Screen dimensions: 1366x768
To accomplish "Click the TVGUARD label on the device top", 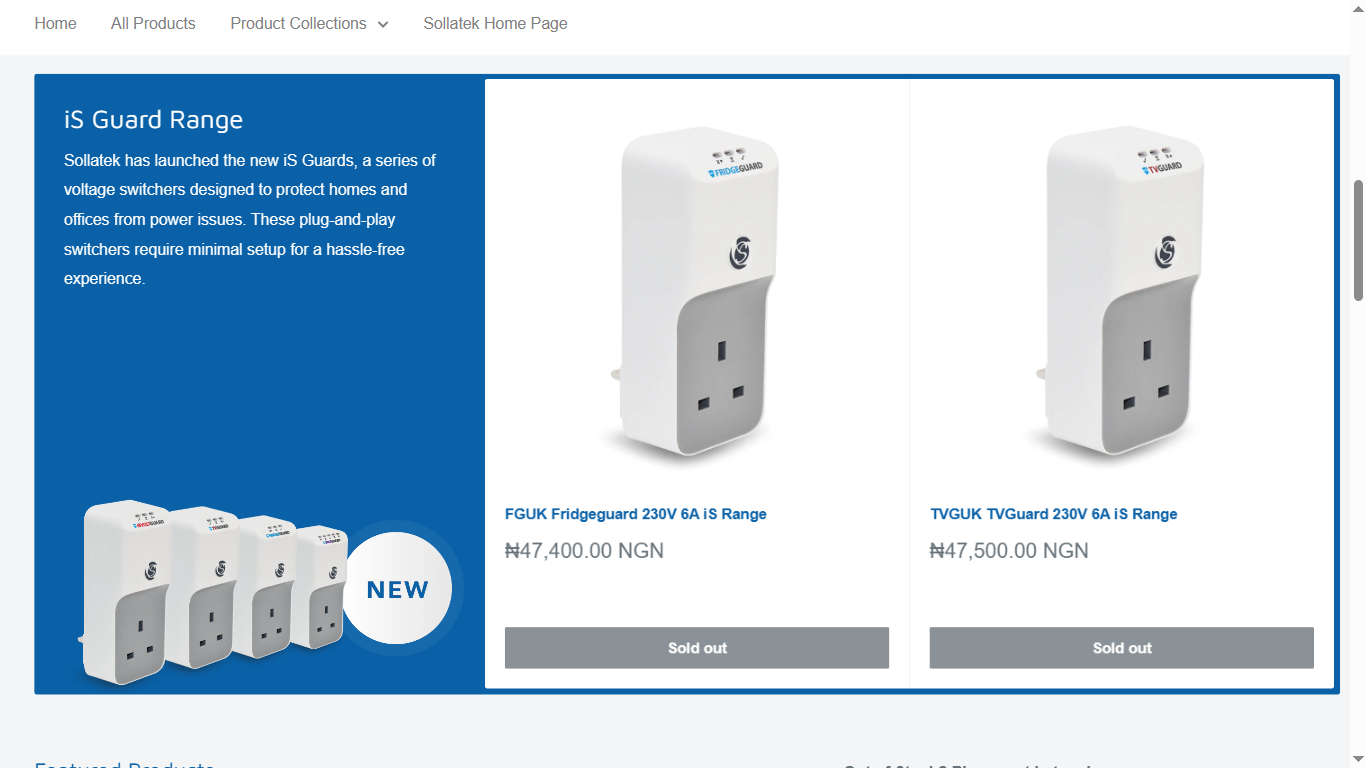I will 1164,168.
